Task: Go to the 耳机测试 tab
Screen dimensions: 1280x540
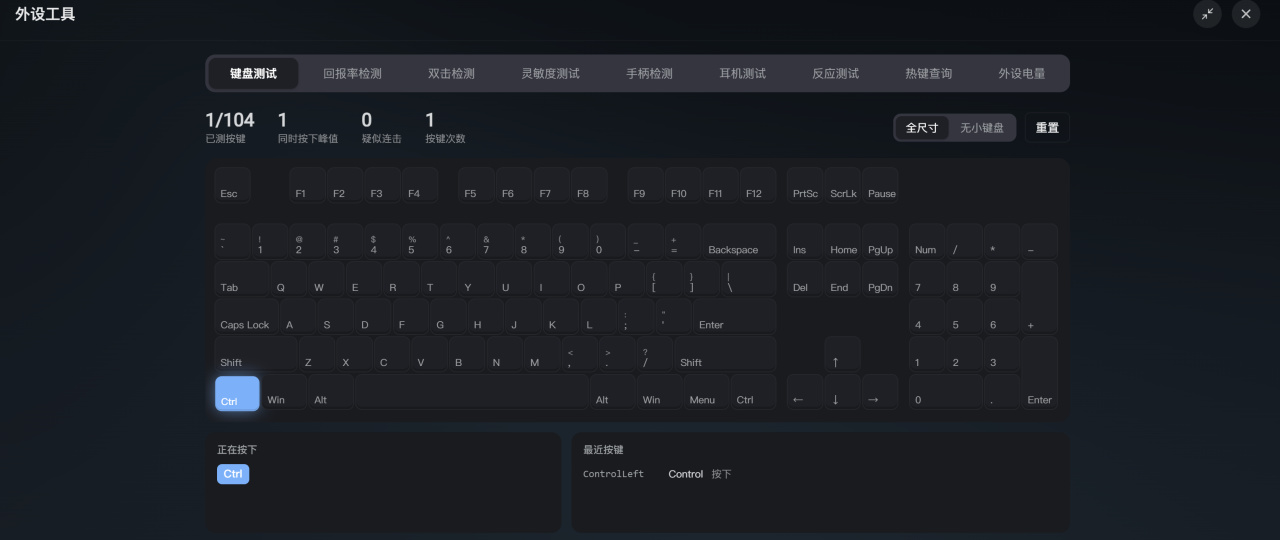Action: click(742, 73)
